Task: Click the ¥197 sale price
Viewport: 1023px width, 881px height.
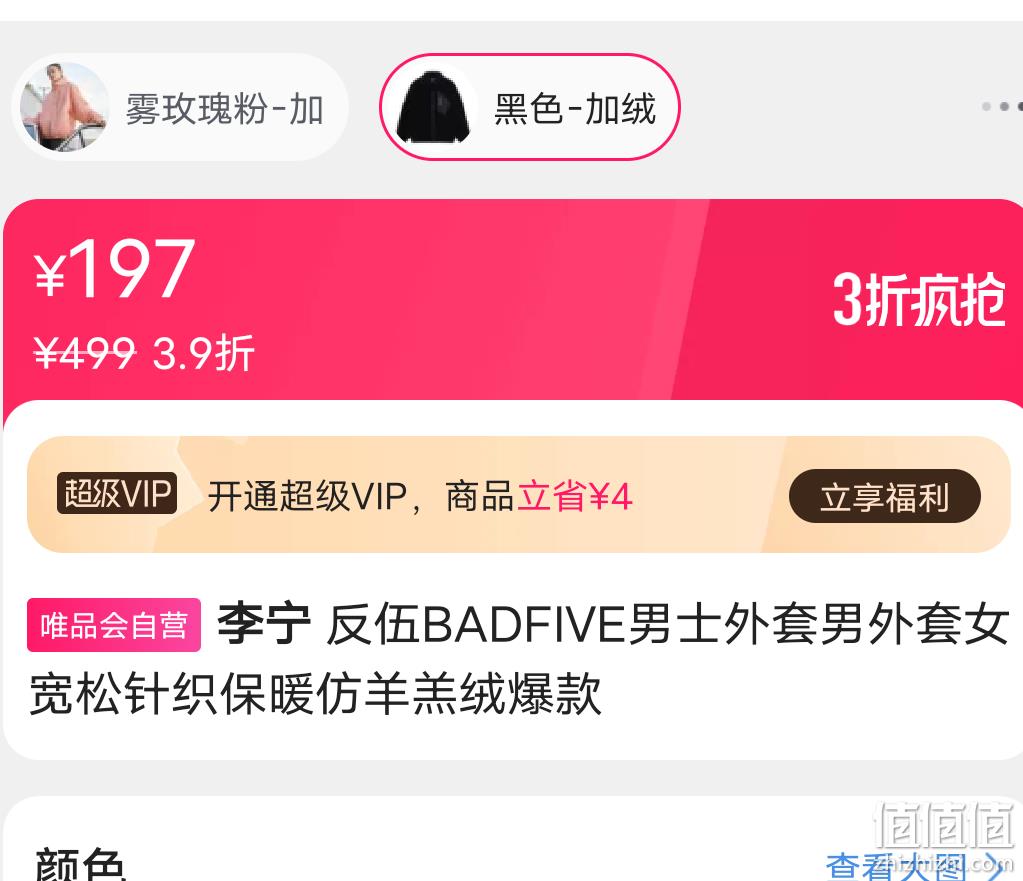Action: pyautogui.click(x=115, y=268)
